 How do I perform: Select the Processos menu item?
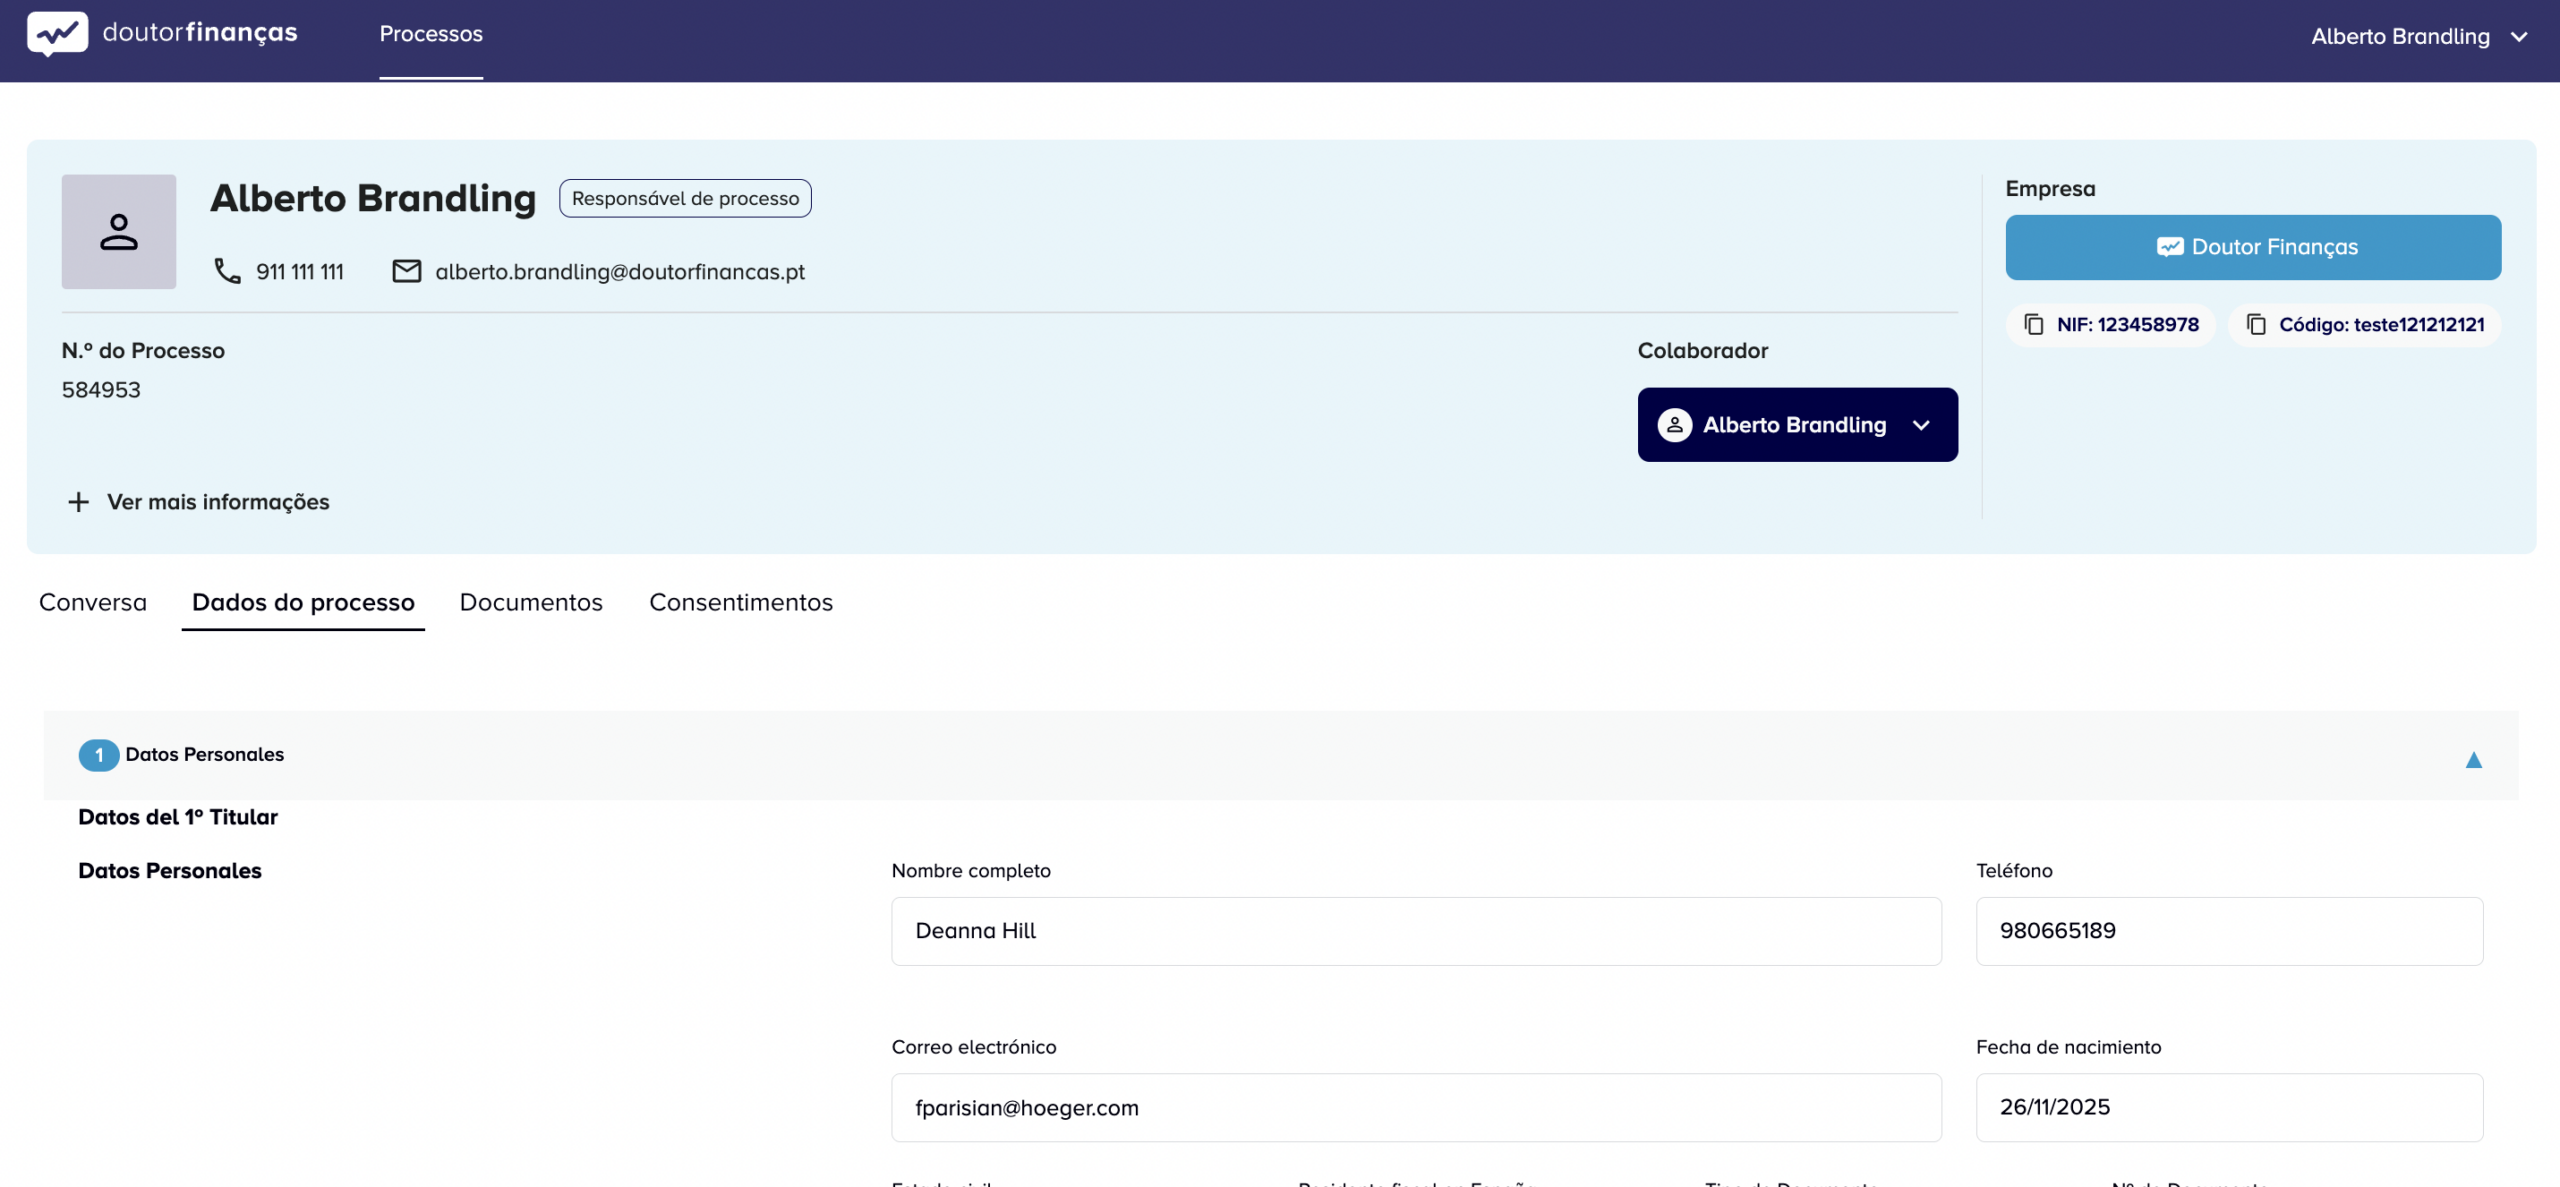point(431,33)
